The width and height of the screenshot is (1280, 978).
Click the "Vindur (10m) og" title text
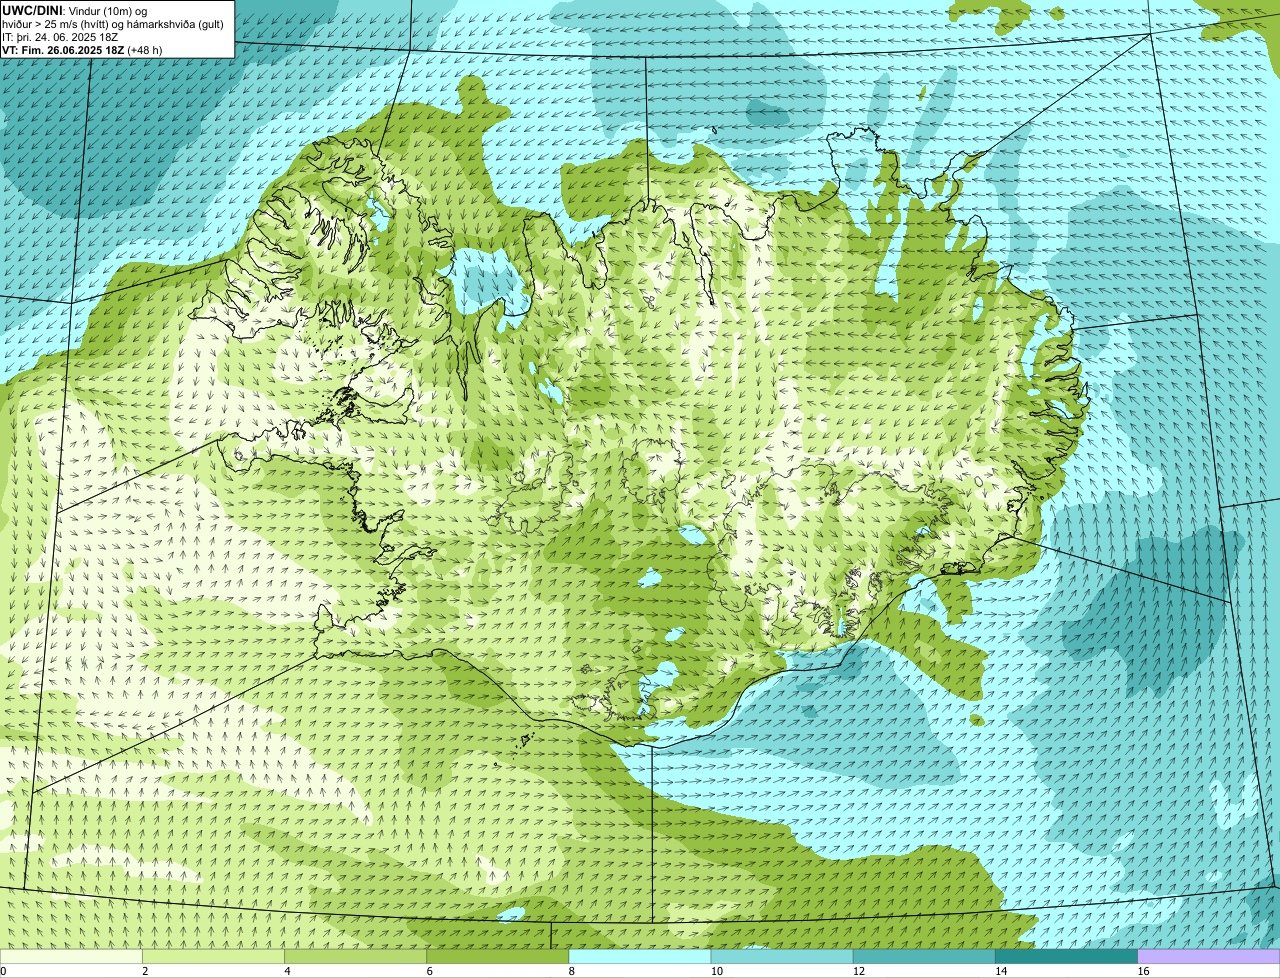(x=108, y=10)
